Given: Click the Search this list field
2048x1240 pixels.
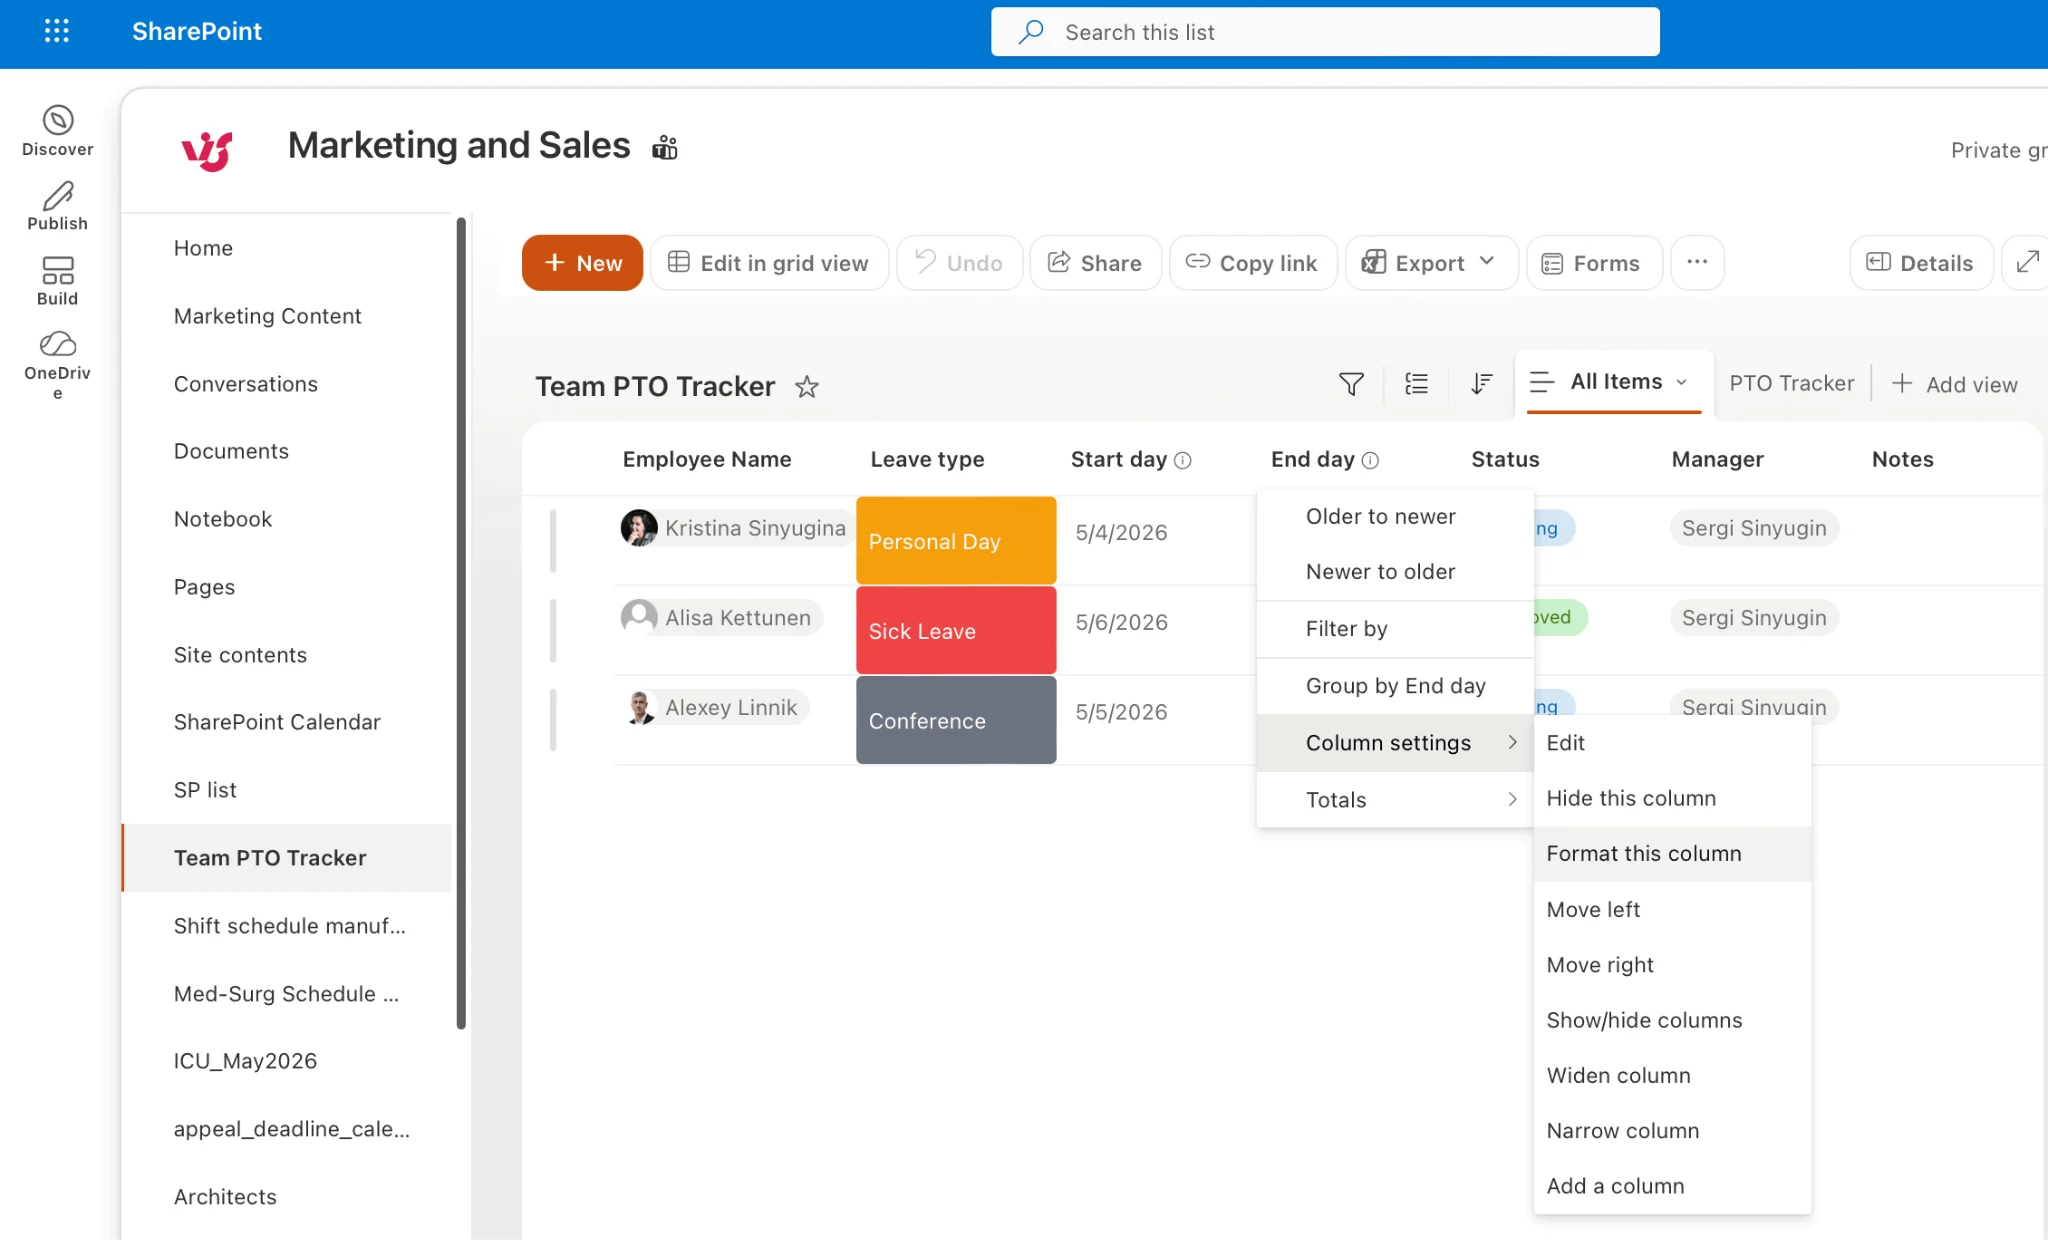Looking at the screenshot, I should point(1325,32).
